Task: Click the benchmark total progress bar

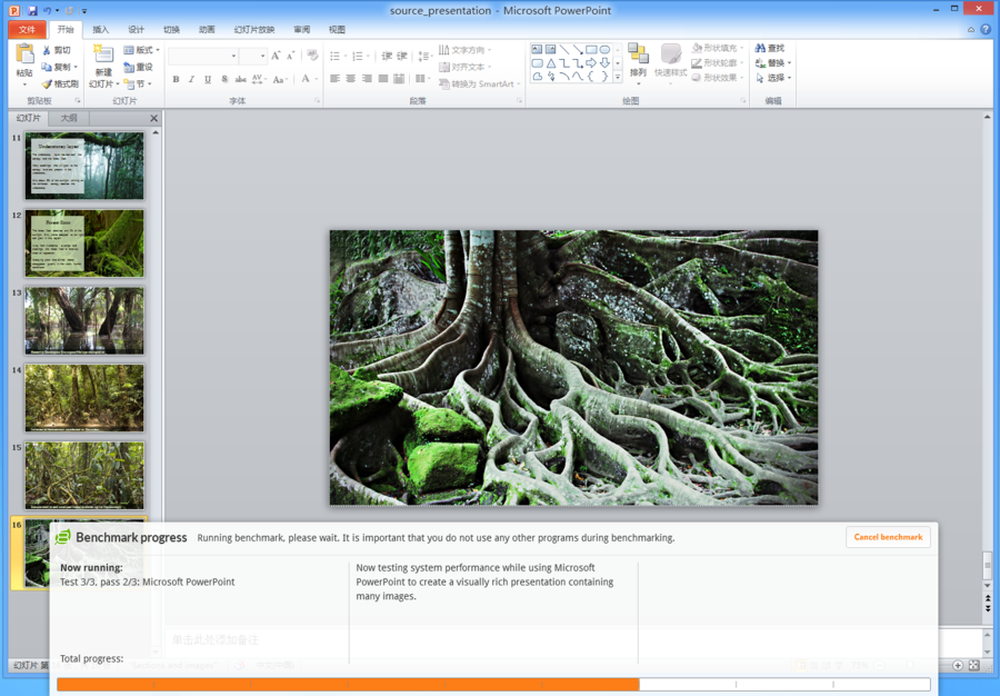Action: (x=493, y=685)
